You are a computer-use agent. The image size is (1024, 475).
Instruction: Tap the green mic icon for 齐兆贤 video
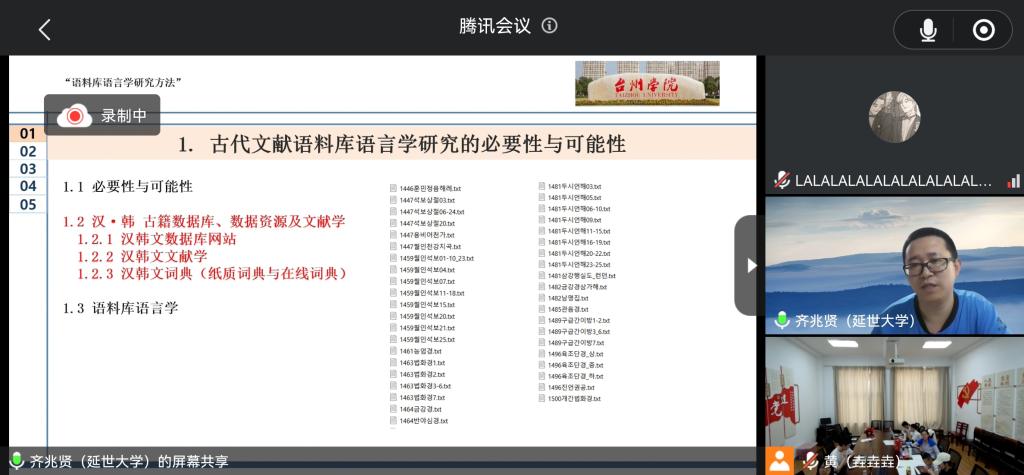point(782,321)
